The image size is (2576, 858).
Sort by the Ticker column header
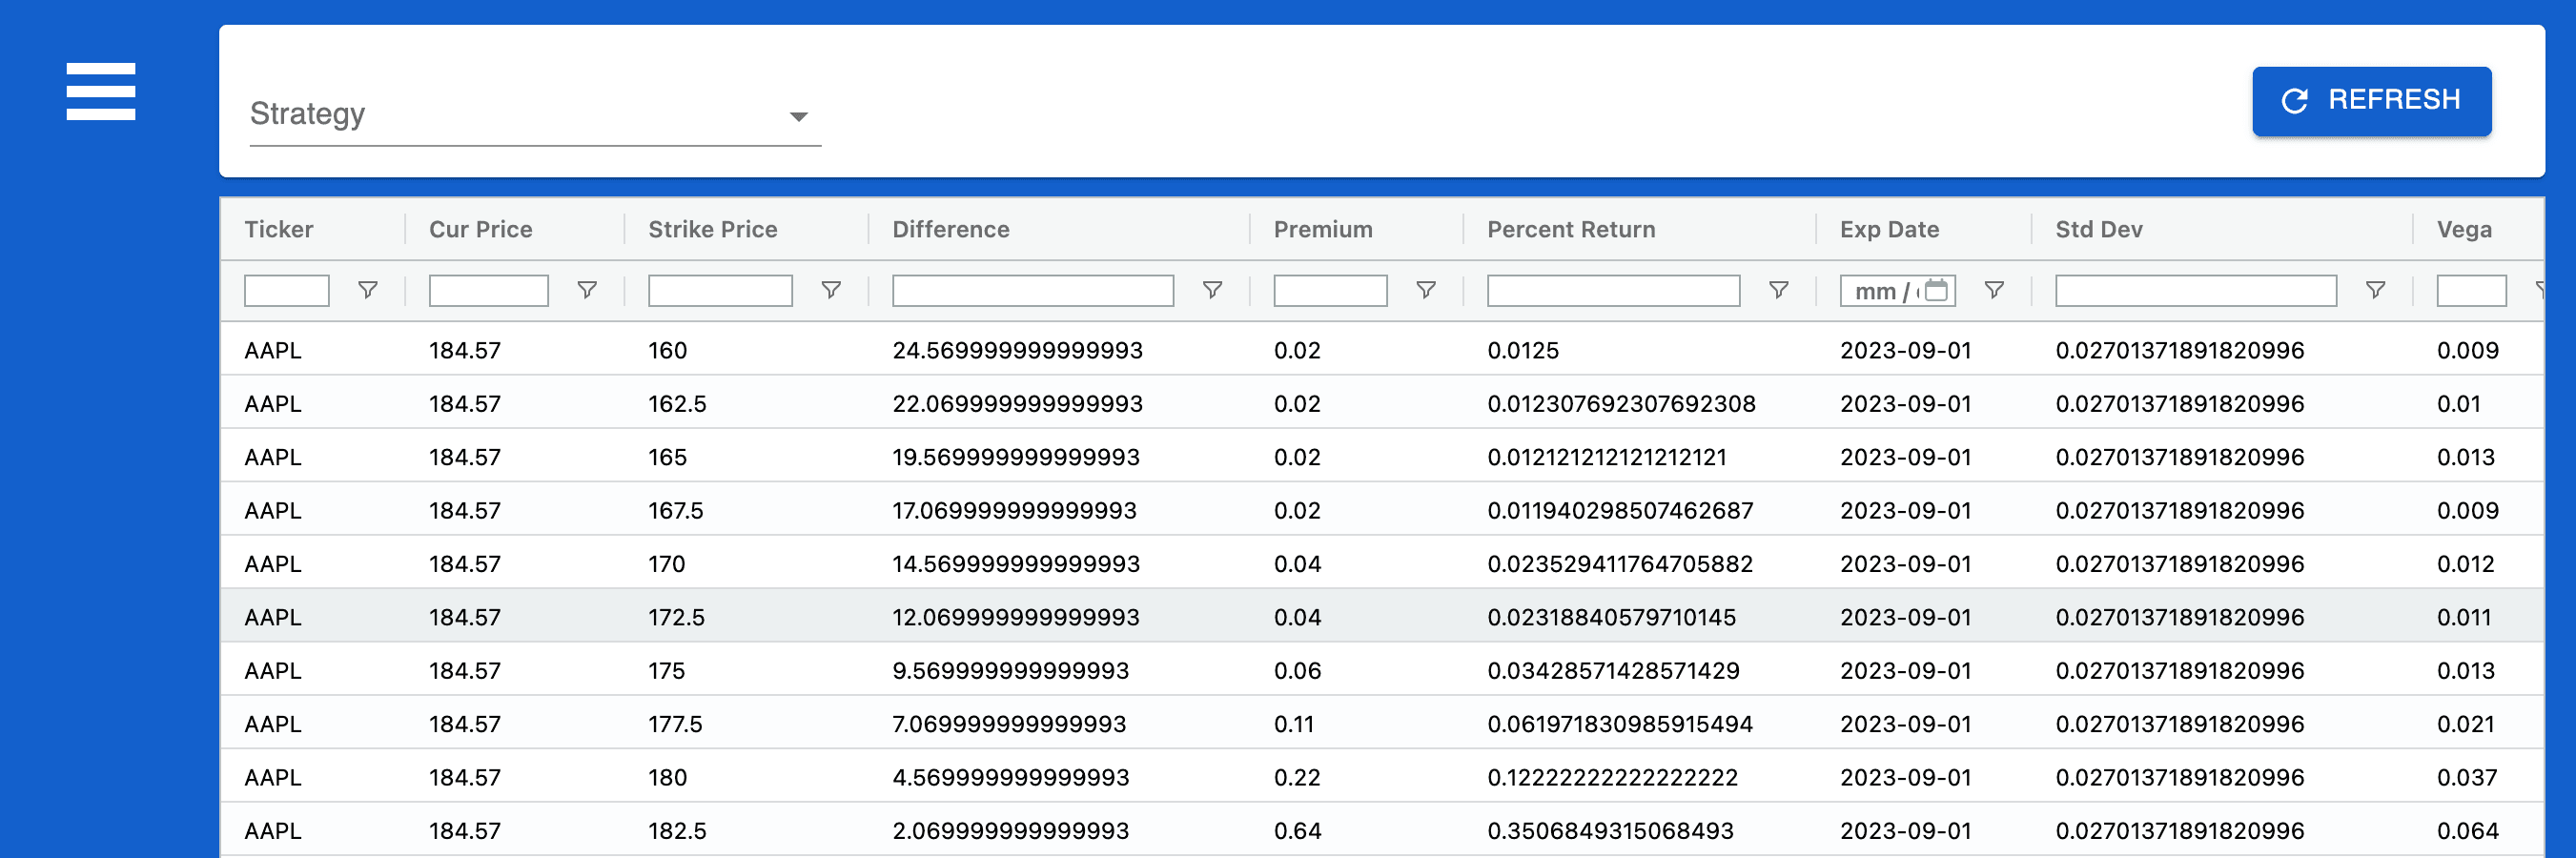click(279, 229)
